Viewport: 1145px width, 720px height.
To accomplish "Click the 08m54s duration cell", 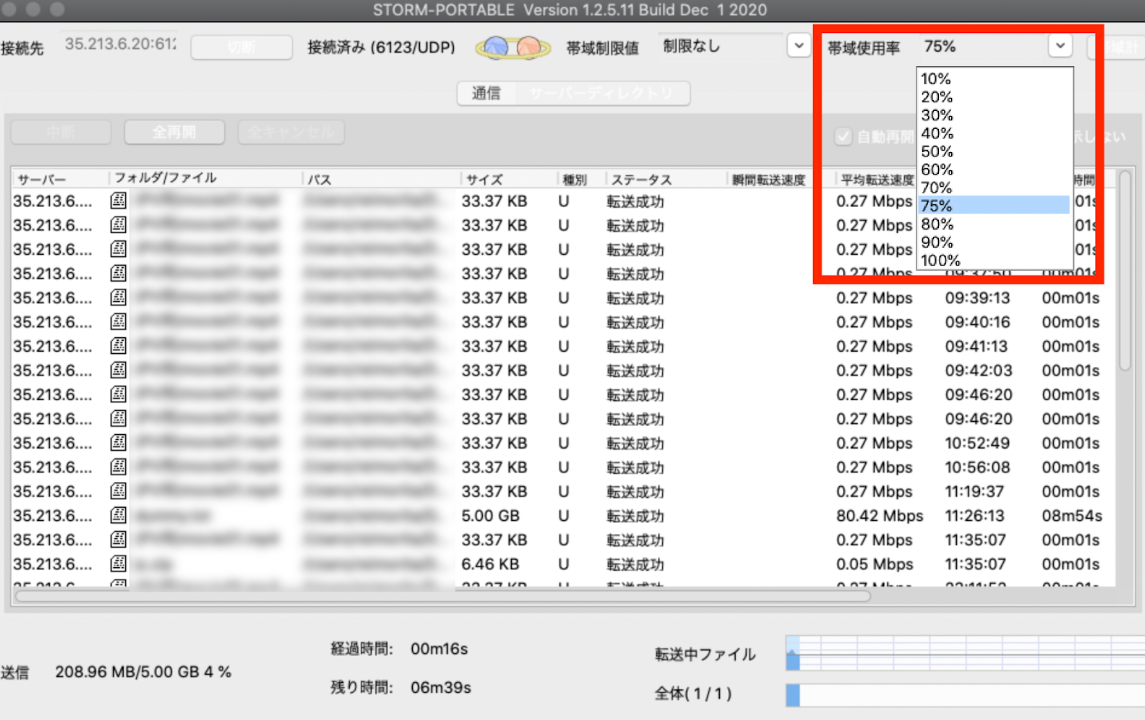I will [1071, 516].
